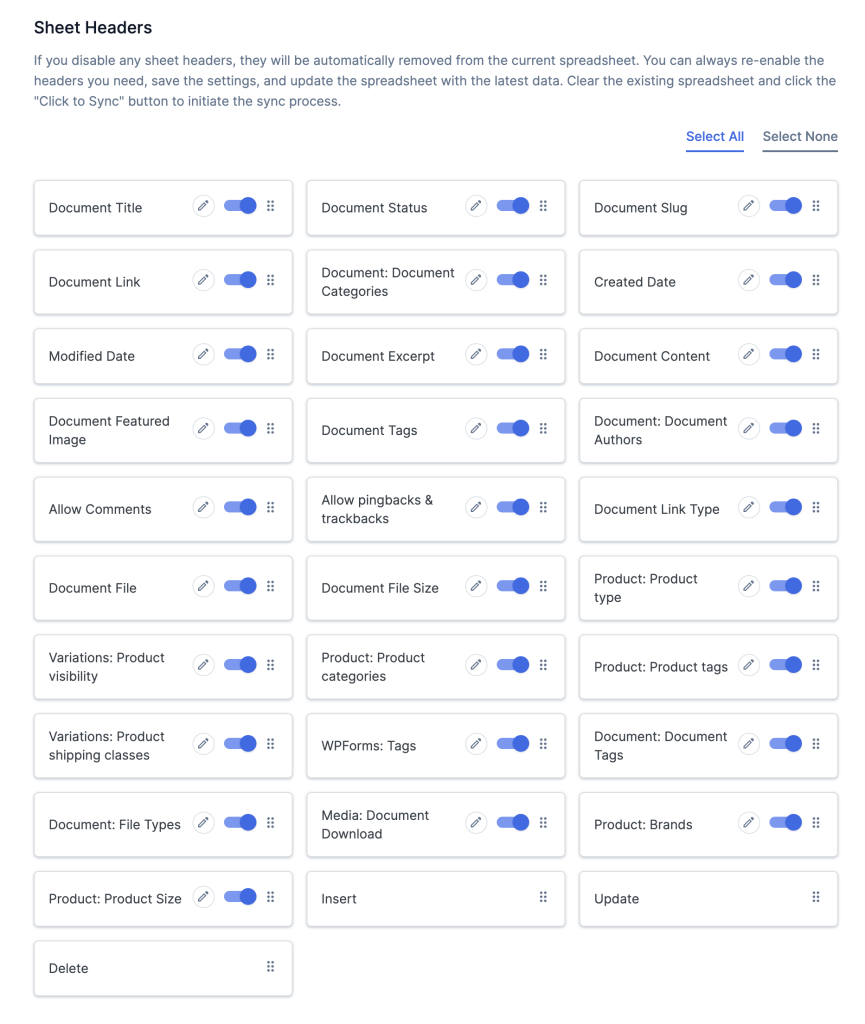Click drag handle on the Insert card
Image resolution: width=865 pixels, height=1024 pixels.
pos(543,897)
